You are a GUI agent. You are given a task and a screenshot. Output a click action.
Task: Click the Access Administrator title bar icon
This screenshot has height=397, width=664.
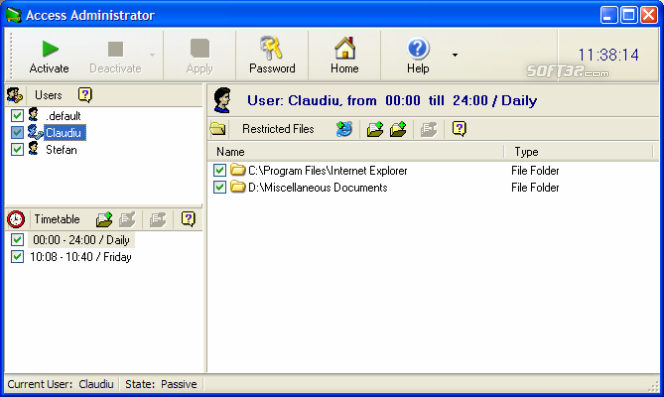(x=14, y=15)
